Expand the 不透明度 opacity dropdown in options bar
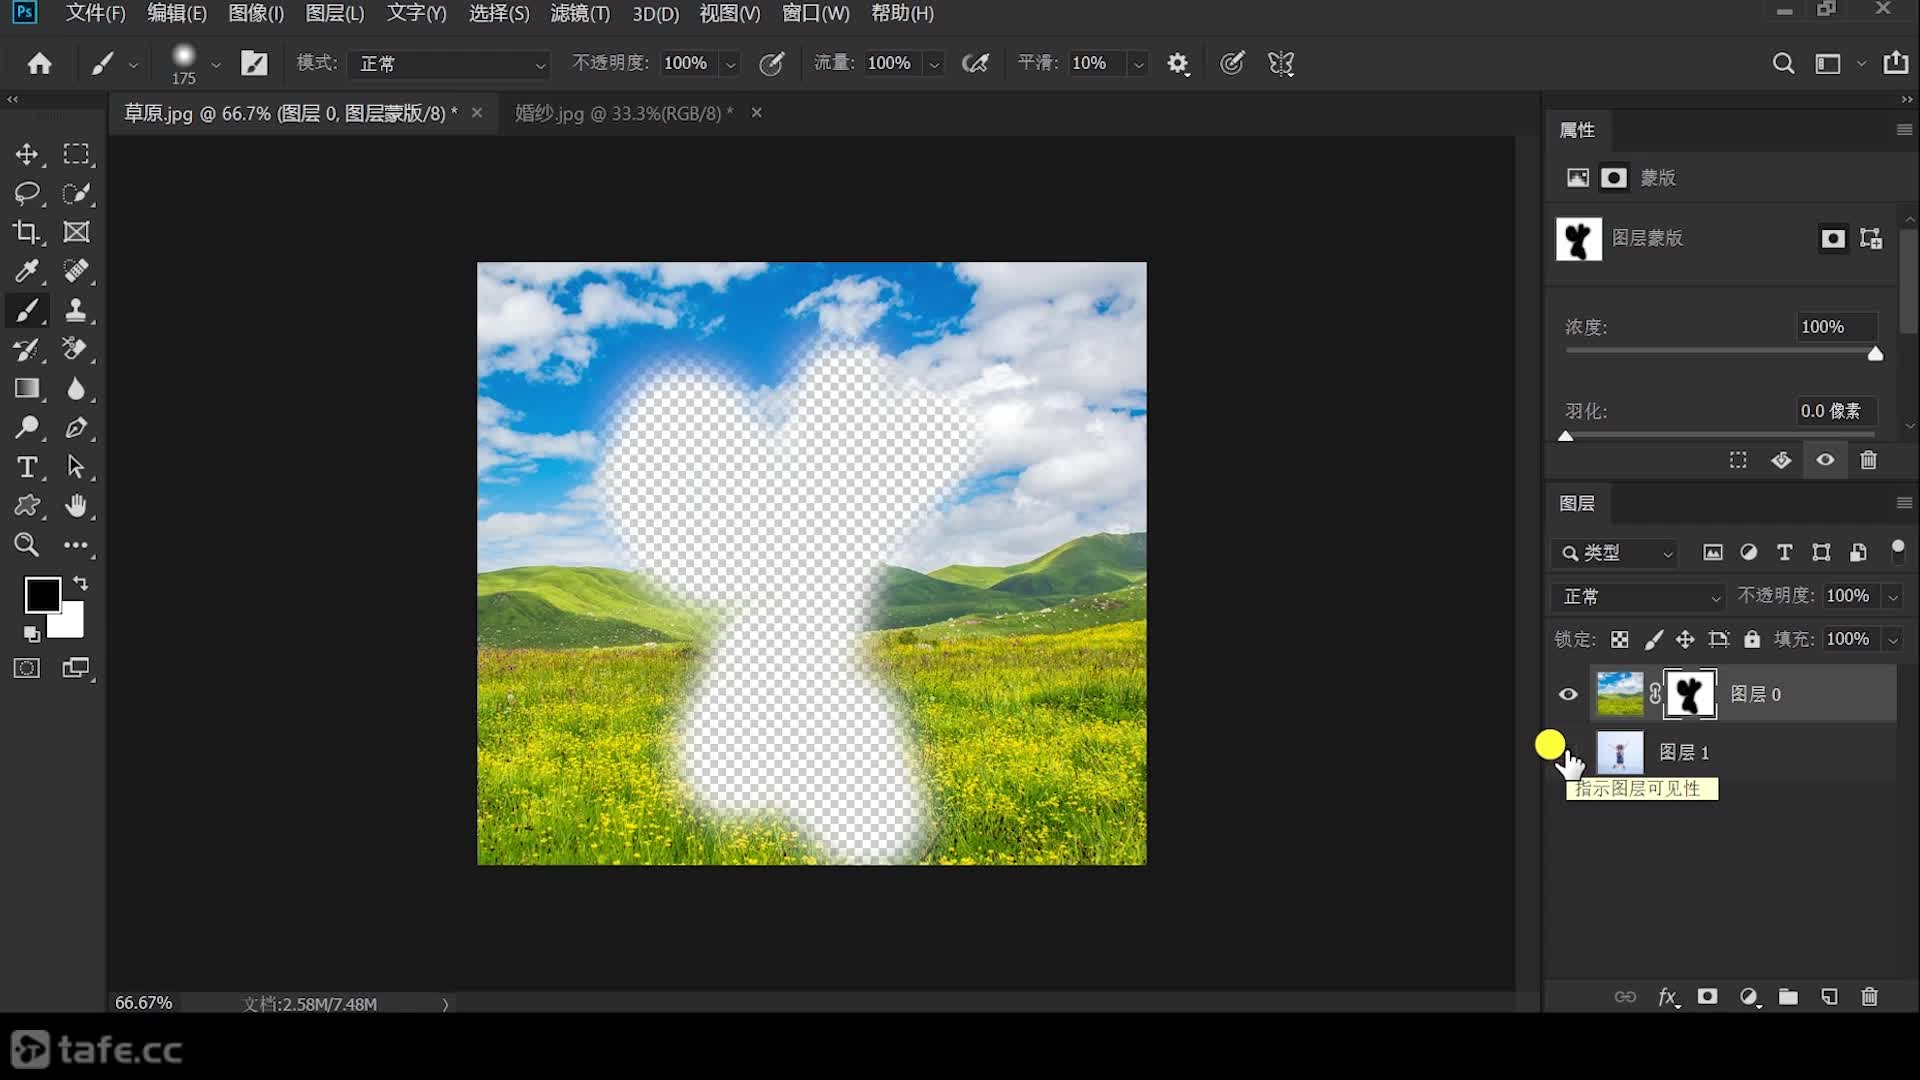 (731, 64)
